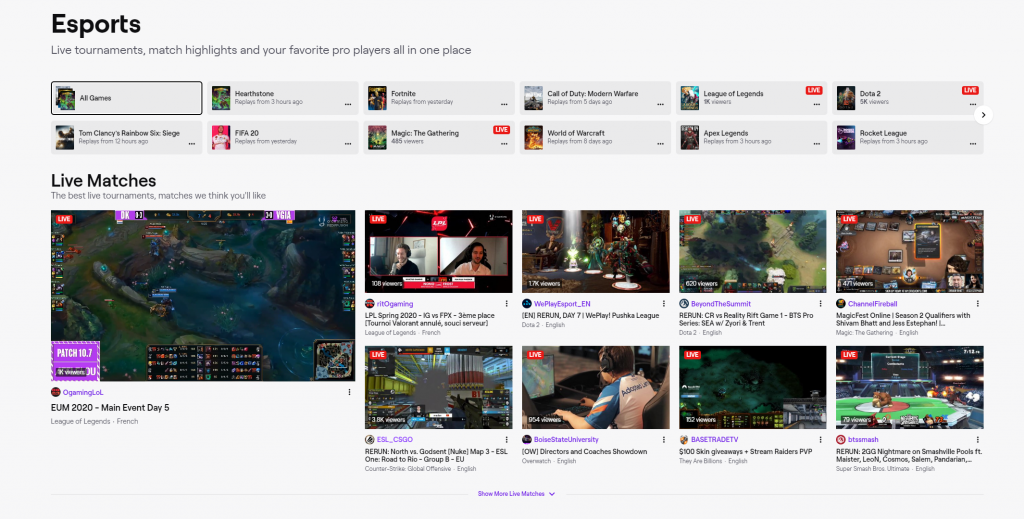Click the BASETRADETV channel avatar
The width and height of the screenshot is (1024, 519).
click(684, 439)
